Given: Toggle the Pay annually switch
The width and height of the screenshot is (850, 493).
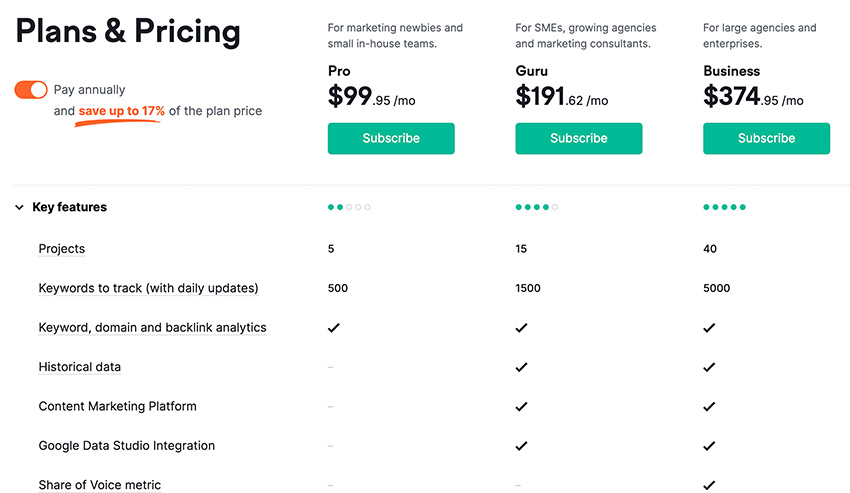Looking at the screenshot, I should (x=31, y=89).
